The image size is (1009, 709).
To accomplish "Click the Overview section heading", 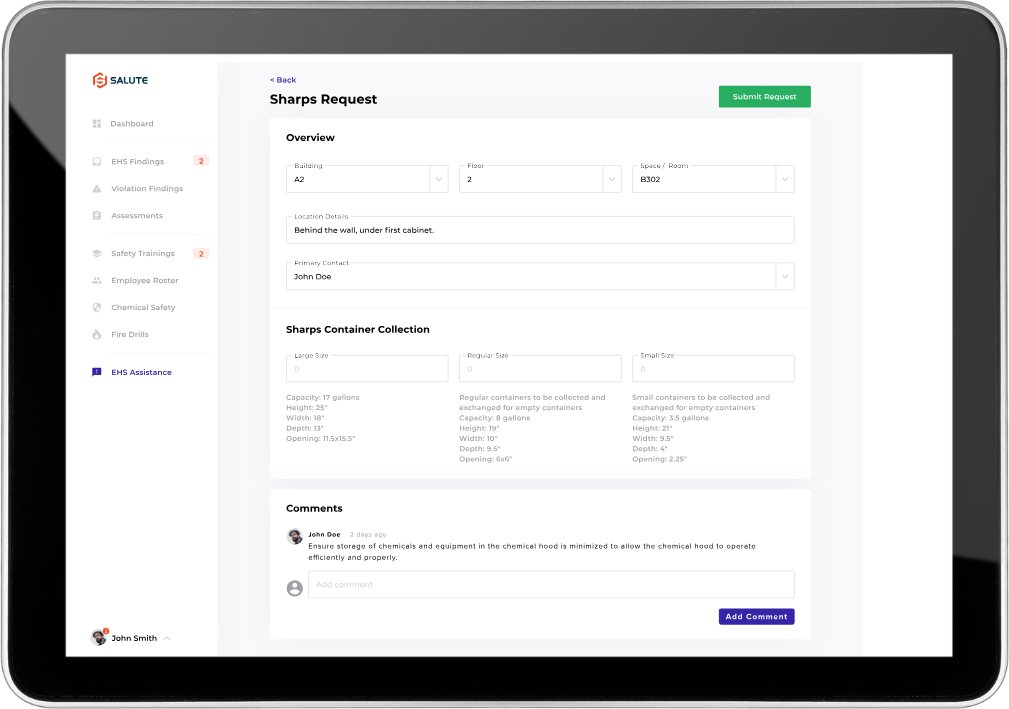I will (310, 138).
